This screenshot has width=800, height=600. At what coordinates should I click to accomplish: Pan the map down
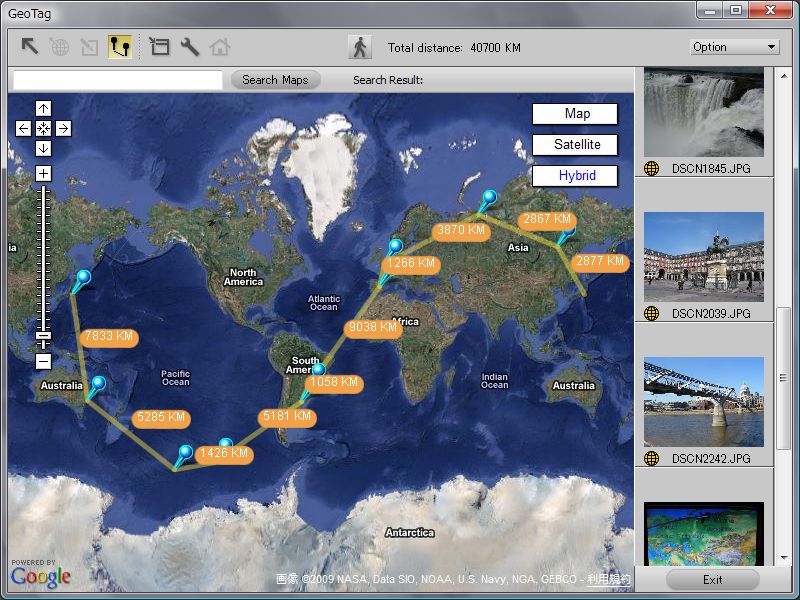point(43,148)
